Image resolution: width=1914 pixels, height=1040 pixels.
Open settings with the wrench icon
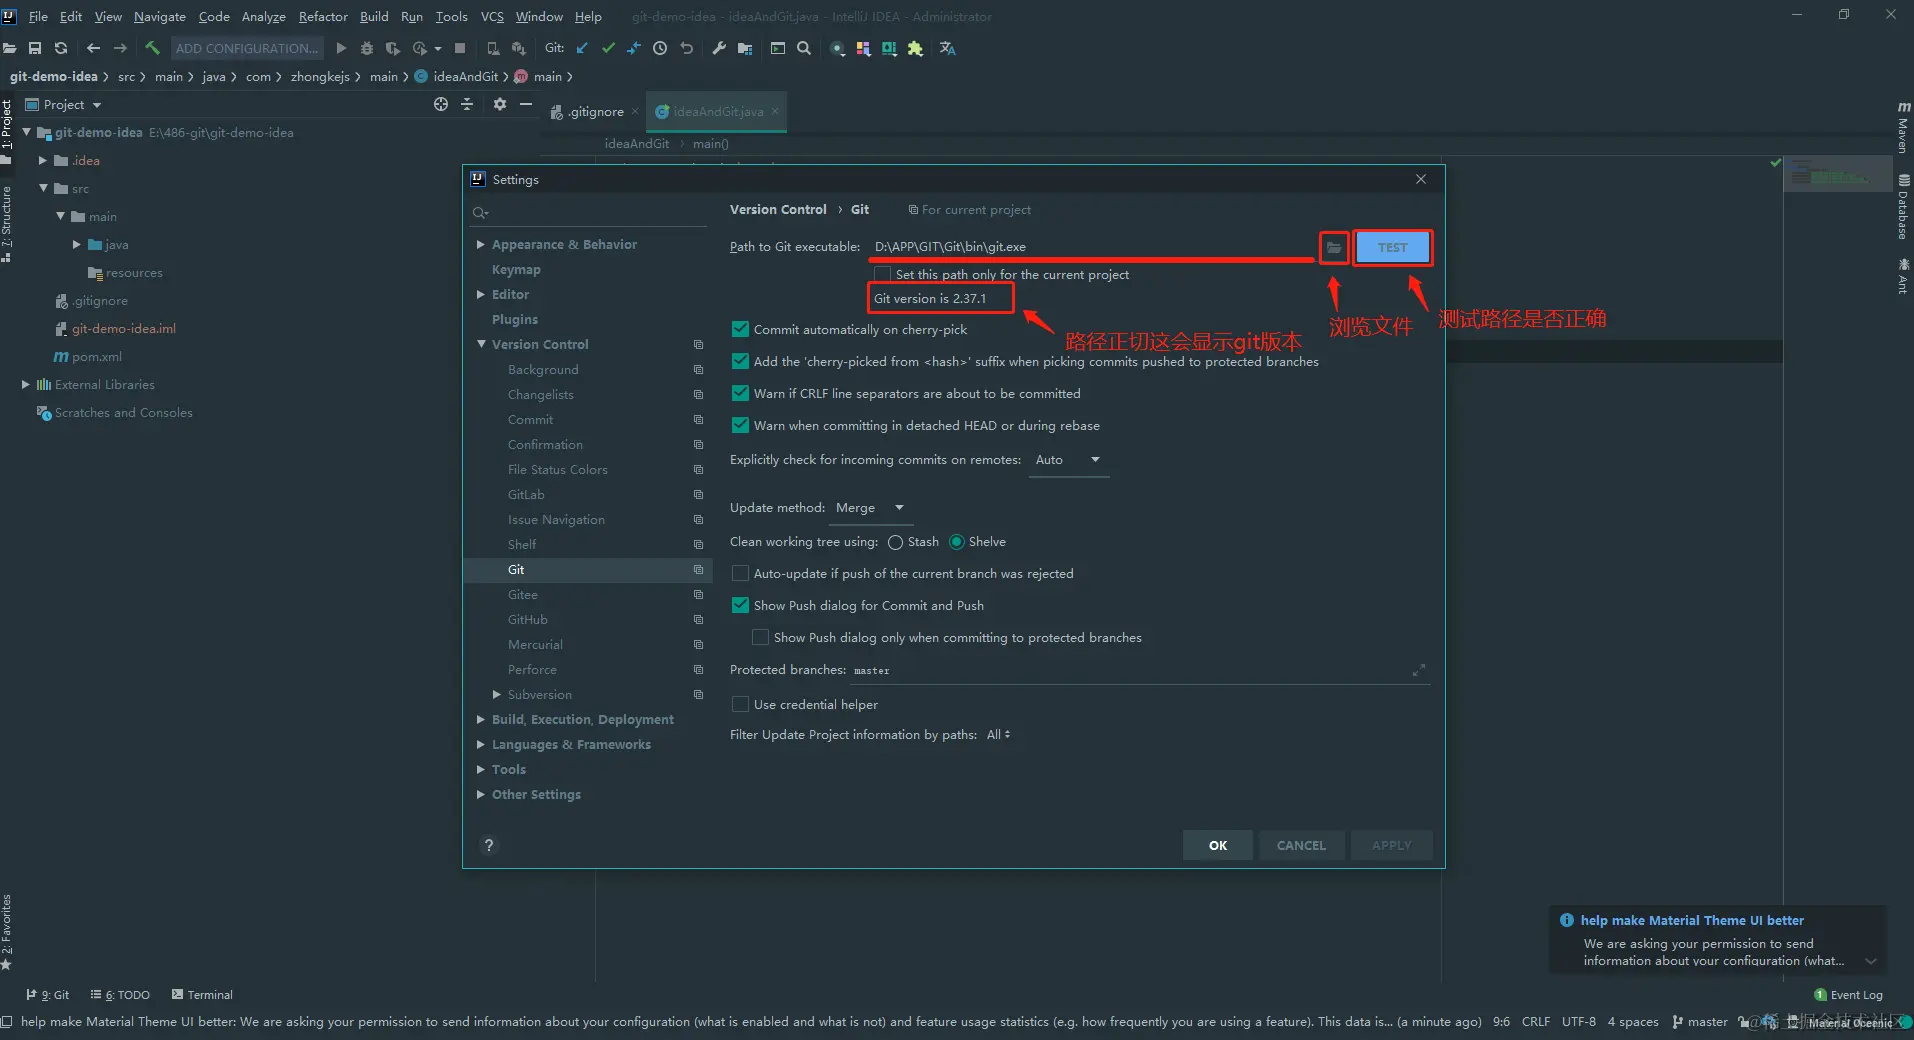pyautogui.click(x=719, y=48)
